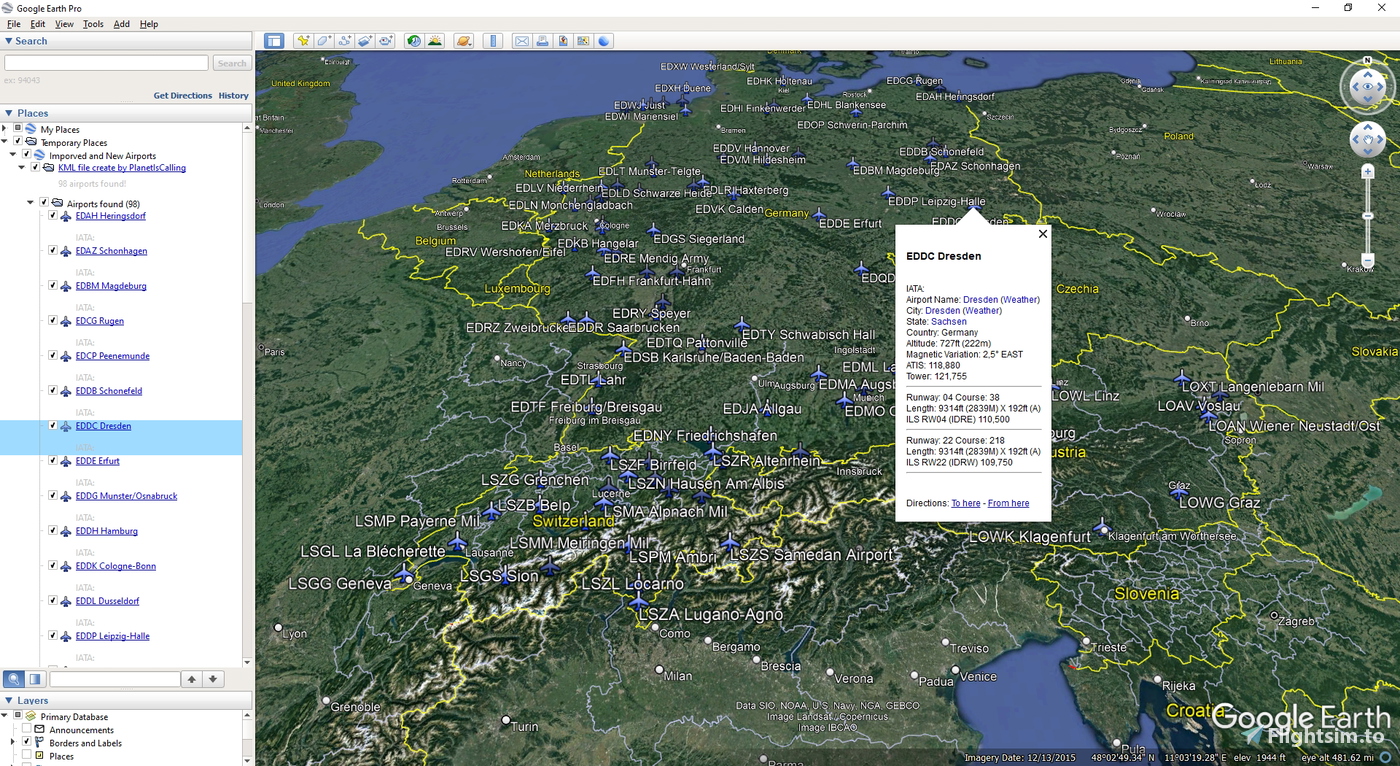Click the blue globe Earth toolbar icon

click(604, 41)
